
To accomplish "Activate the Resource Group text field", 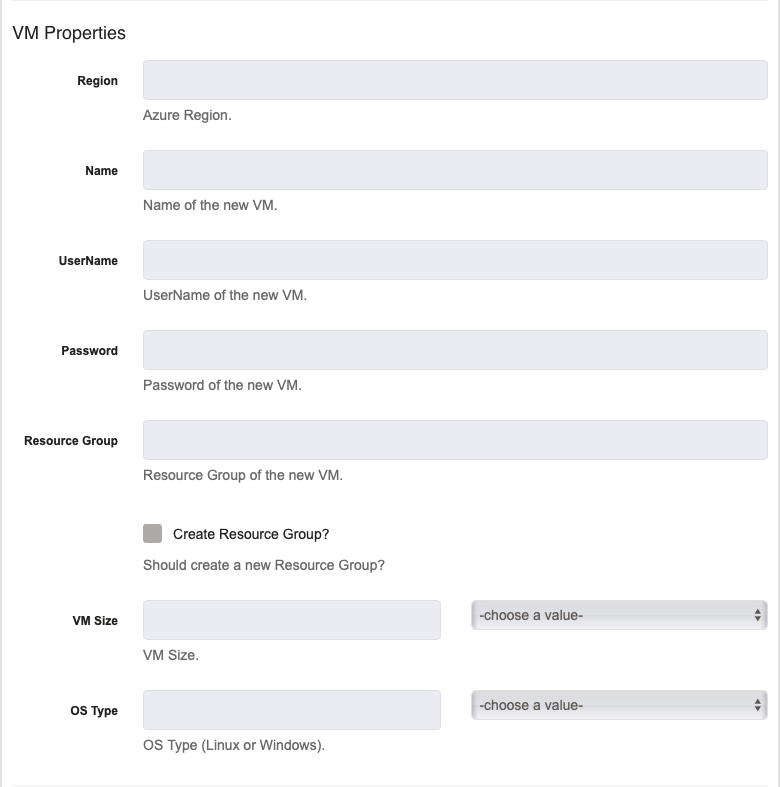I will click(x=455, y=440).
